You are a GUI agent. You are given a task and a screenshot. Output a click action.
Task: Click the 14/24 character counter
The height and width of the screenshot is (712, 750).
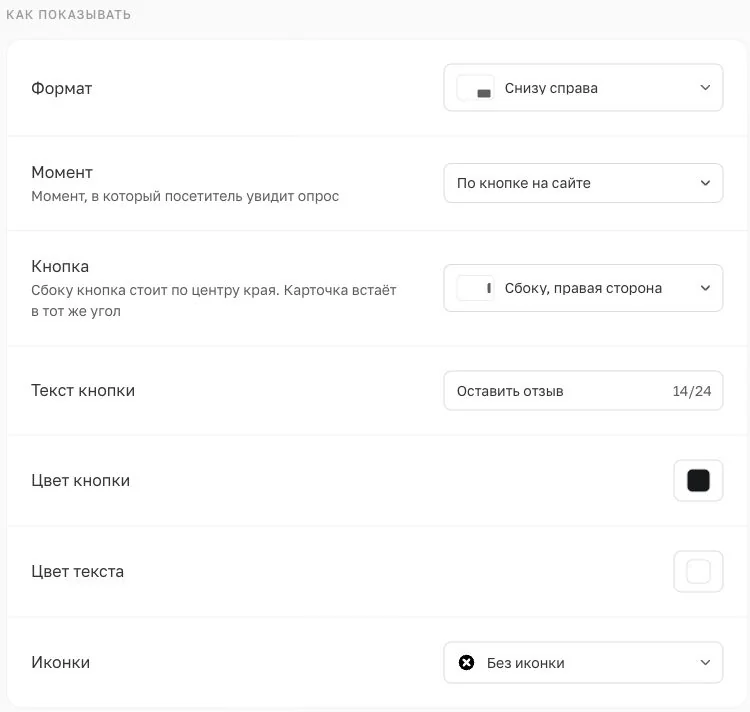tap(692, 391)
